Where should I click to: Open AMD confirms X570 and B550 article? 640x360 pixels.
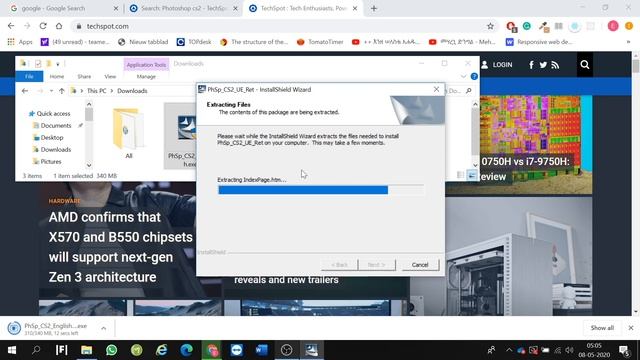[120, 247]
